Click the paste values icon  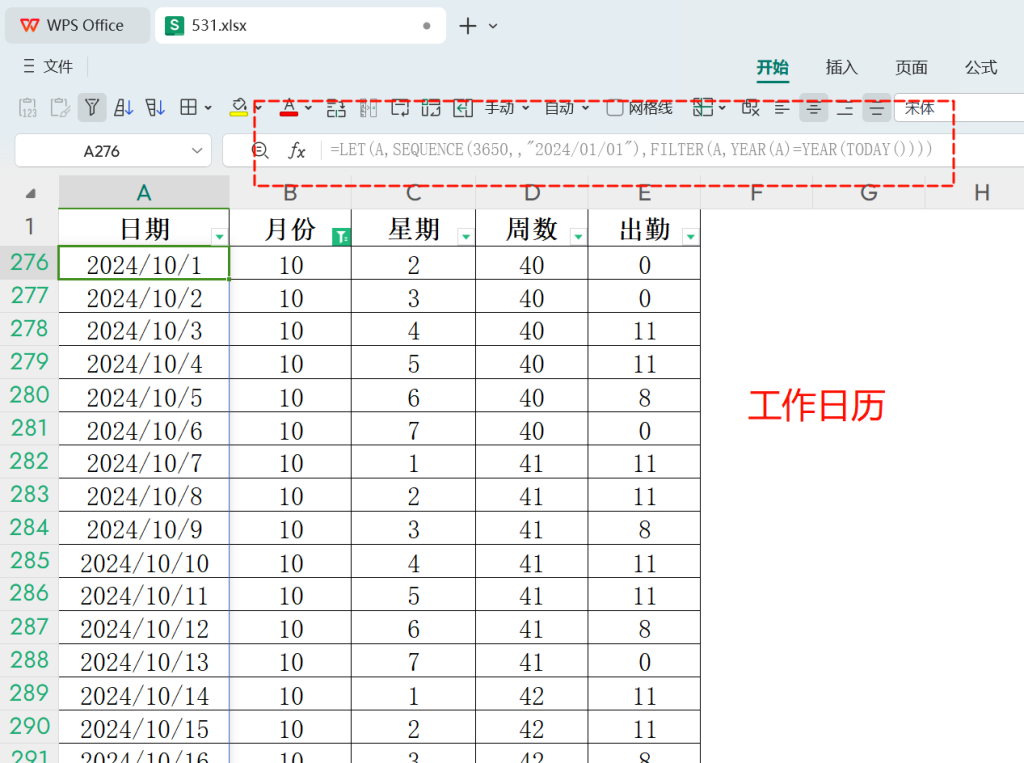(28, 108)
